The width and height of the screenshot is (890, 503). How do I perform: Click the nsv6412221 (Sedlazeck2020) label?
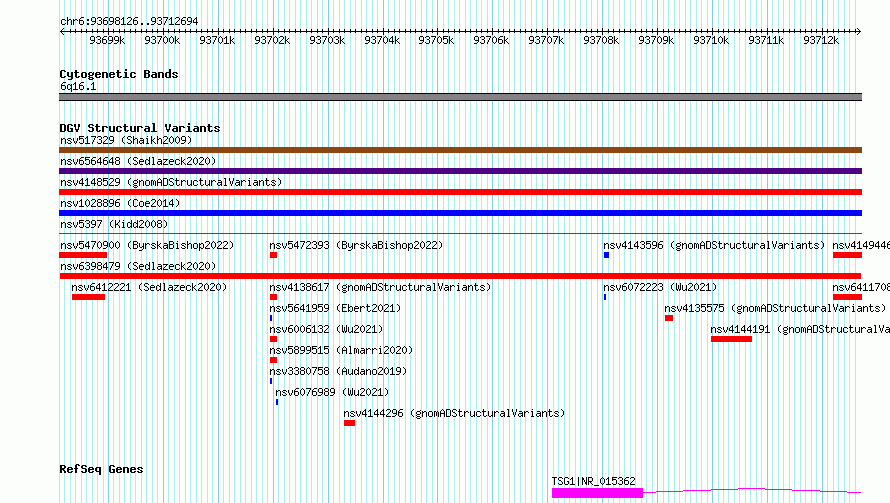coord(149,287)
